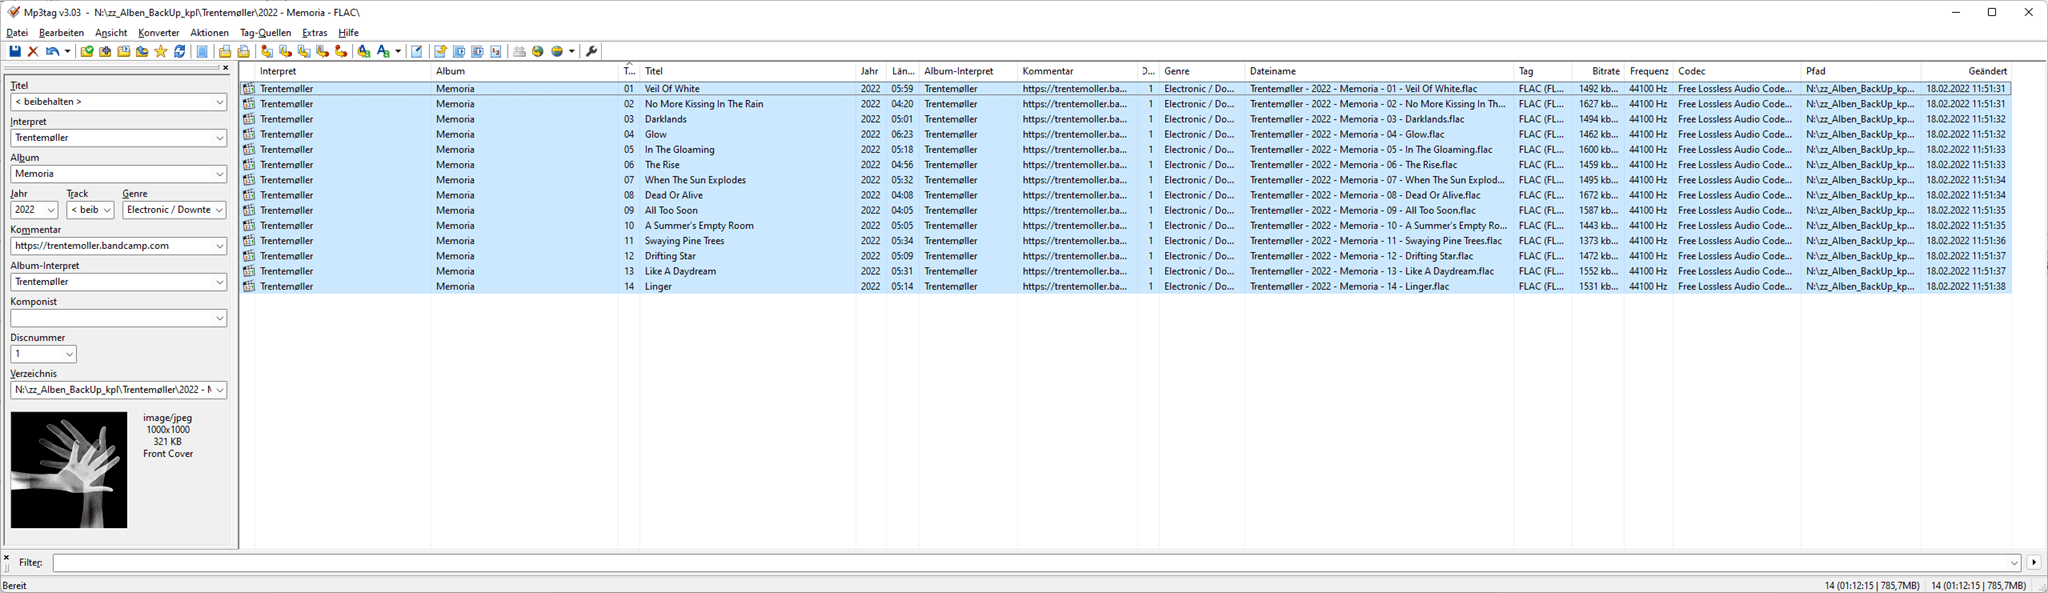2048x593 pixels.
Task: Expand tag sources dropdown arrow
Action: click(x=572, y=51)
